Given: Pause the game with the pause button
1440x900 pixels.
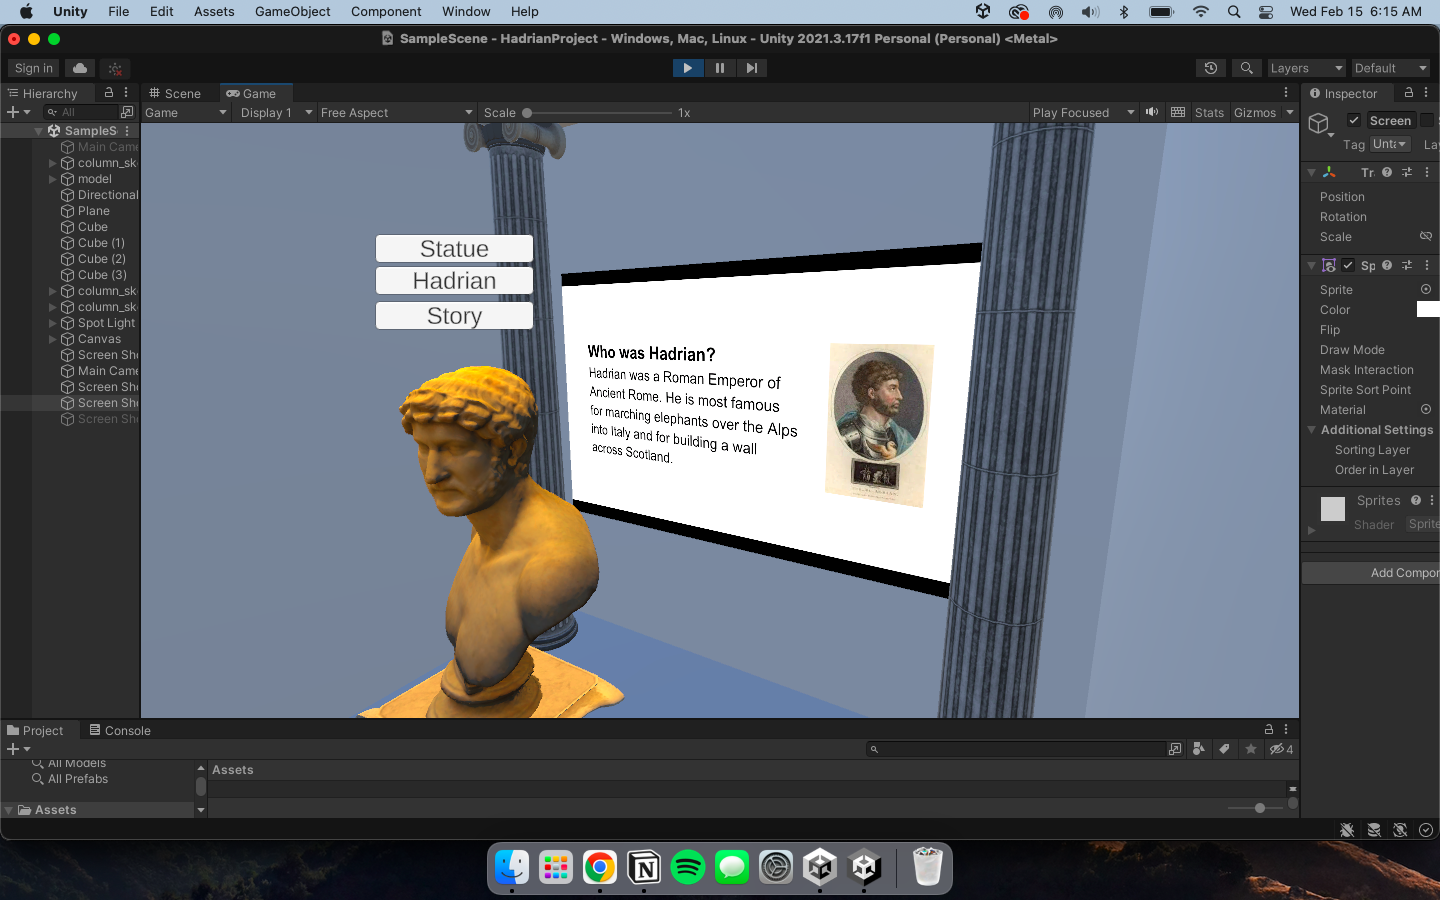Looking at the screenshot, I should tap(719, 68).
